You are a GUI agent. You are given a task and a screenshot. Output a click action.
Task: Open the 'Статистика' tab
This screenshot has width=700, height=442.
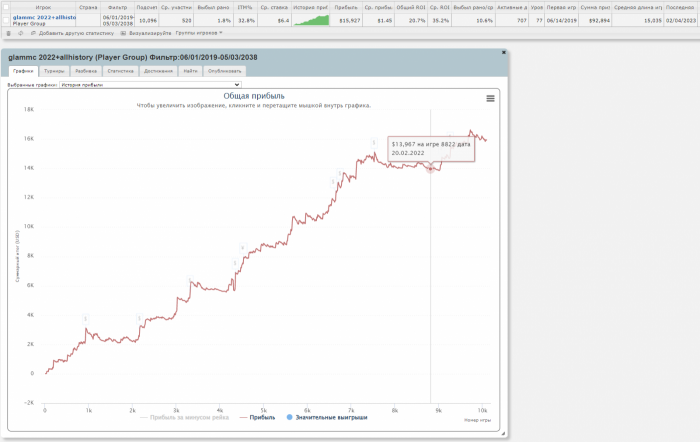click(121, 71)
